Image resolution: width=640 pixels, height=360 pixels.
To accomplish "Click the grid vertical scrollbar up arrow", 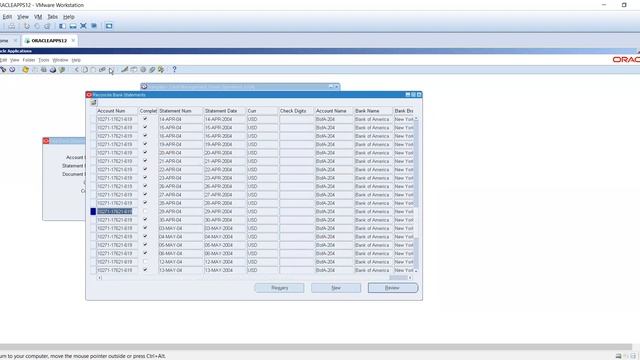I will click(x=416, y=119).
